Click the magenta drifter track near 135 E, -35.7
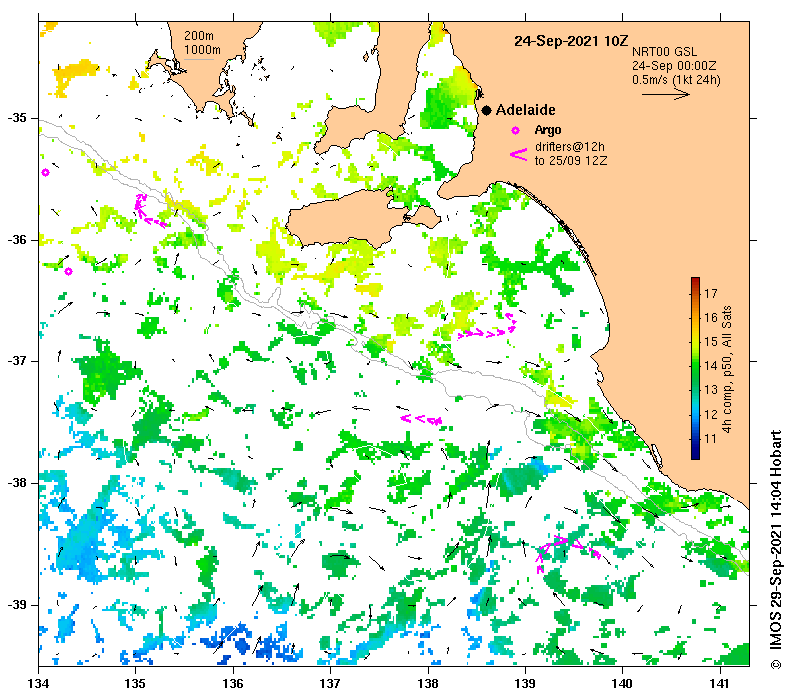 pos(149,211)
